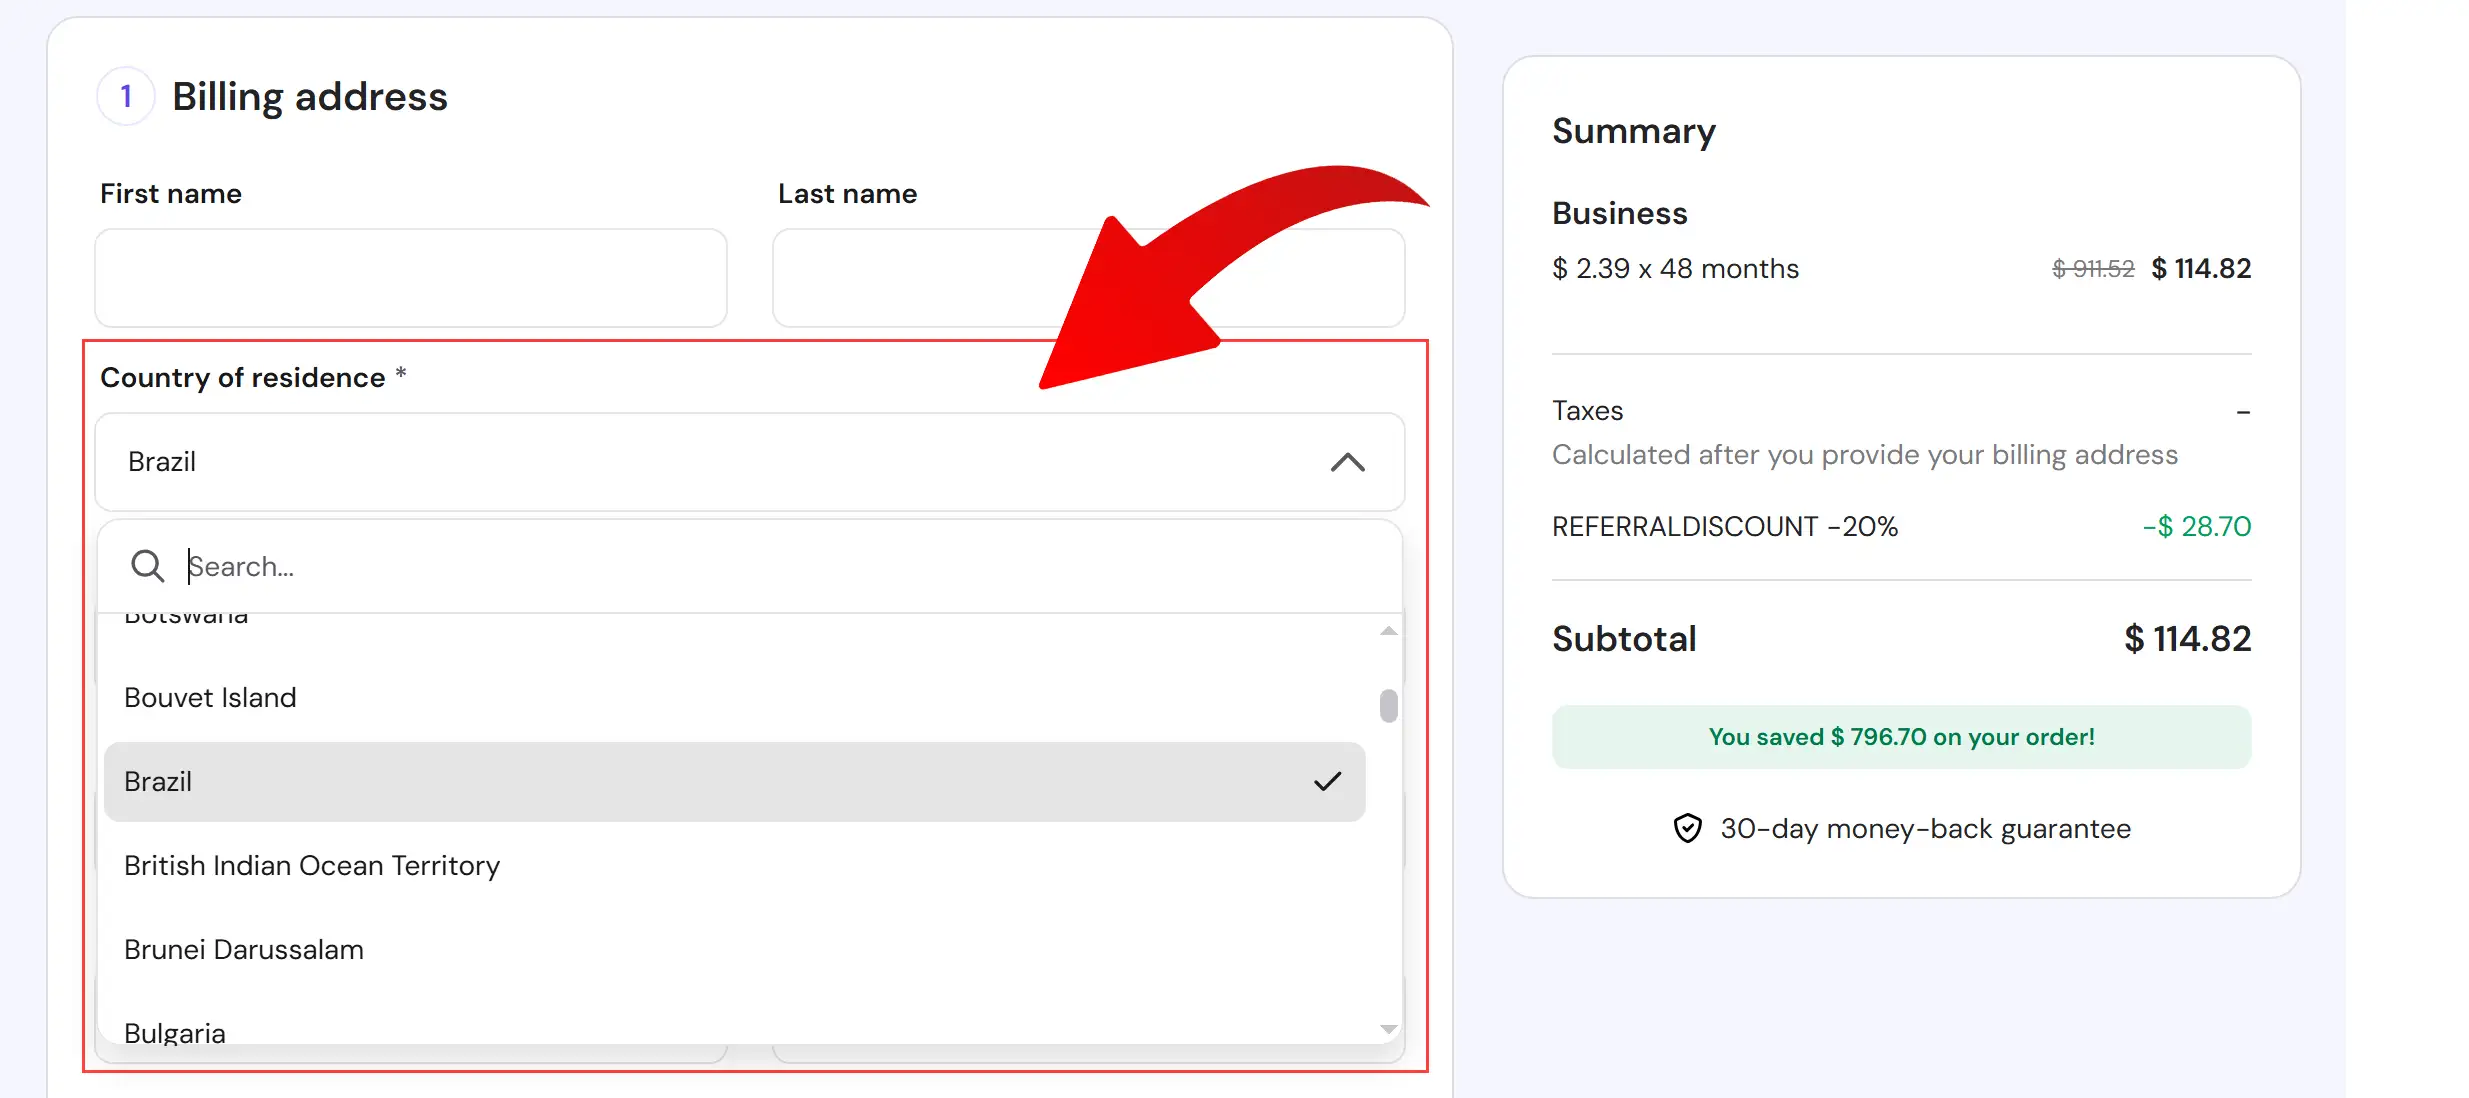Click the scrollbar down arrow
This screenshot has width=2469, height=1098.
1387,1028
